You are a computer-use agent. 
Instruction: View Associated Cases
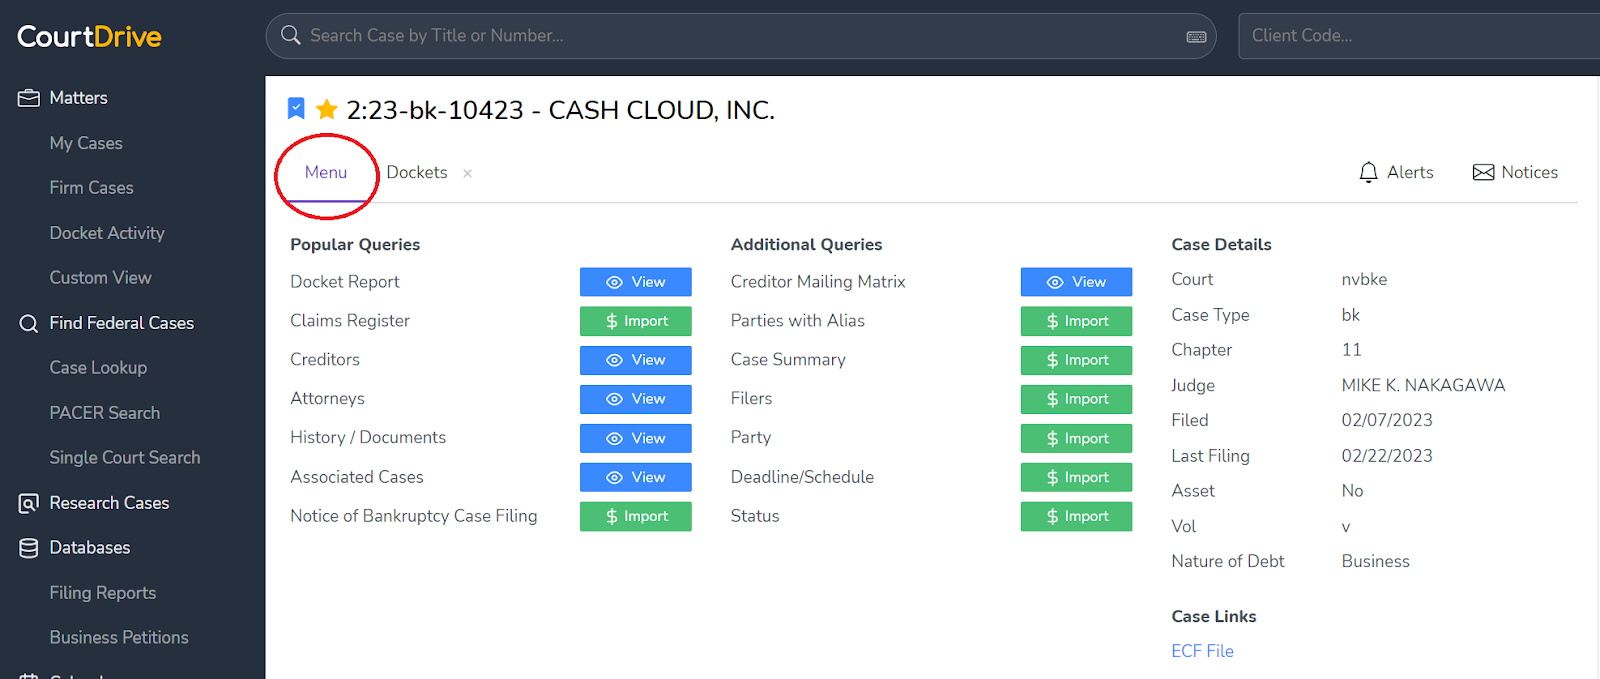click(636, 477)
